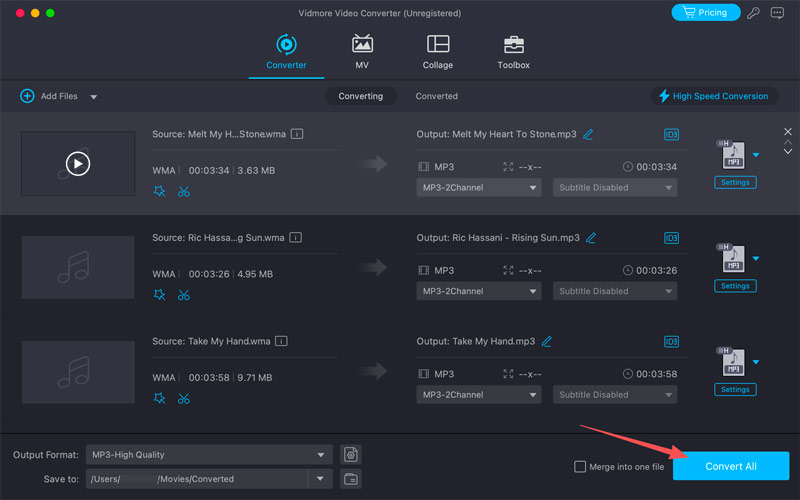Open custom profile settings icon beside Output Format

pyautogui.click(x=351, y=455)
